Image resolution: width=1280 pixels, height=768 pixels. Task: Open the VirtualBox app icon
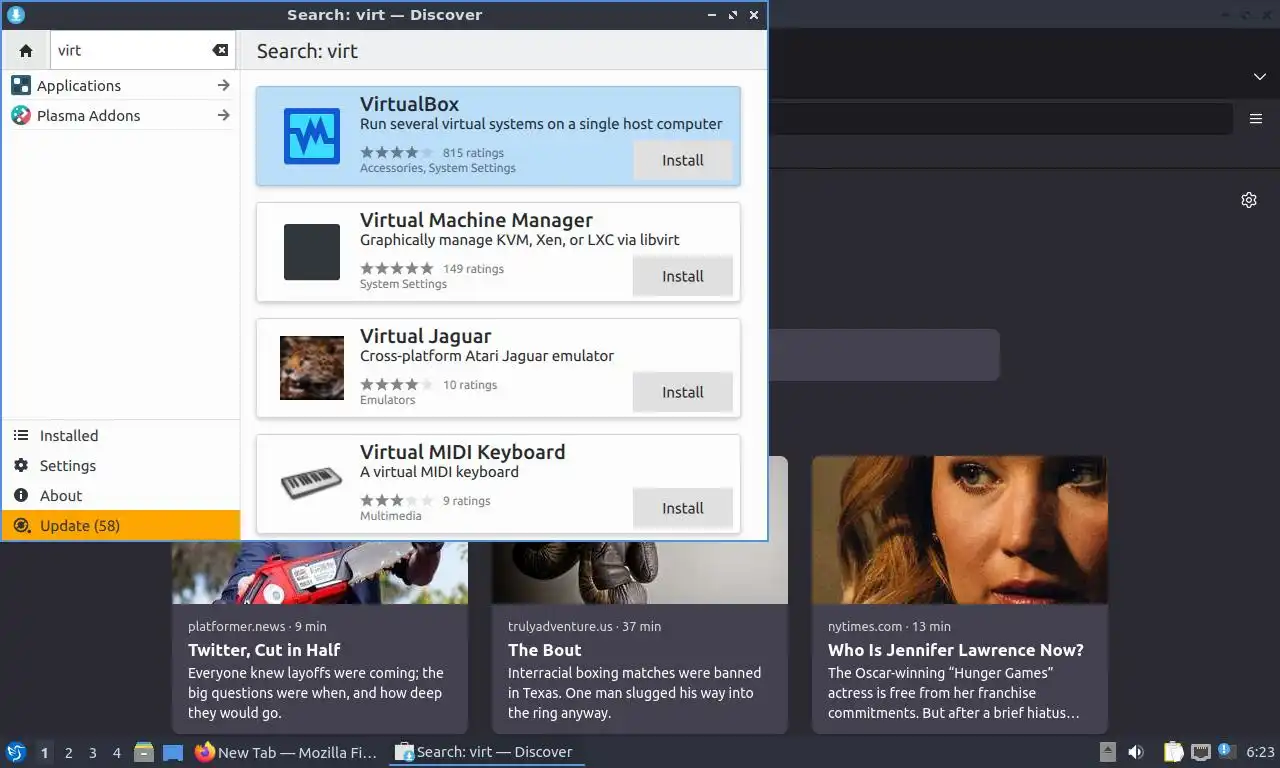click(312, 136)
